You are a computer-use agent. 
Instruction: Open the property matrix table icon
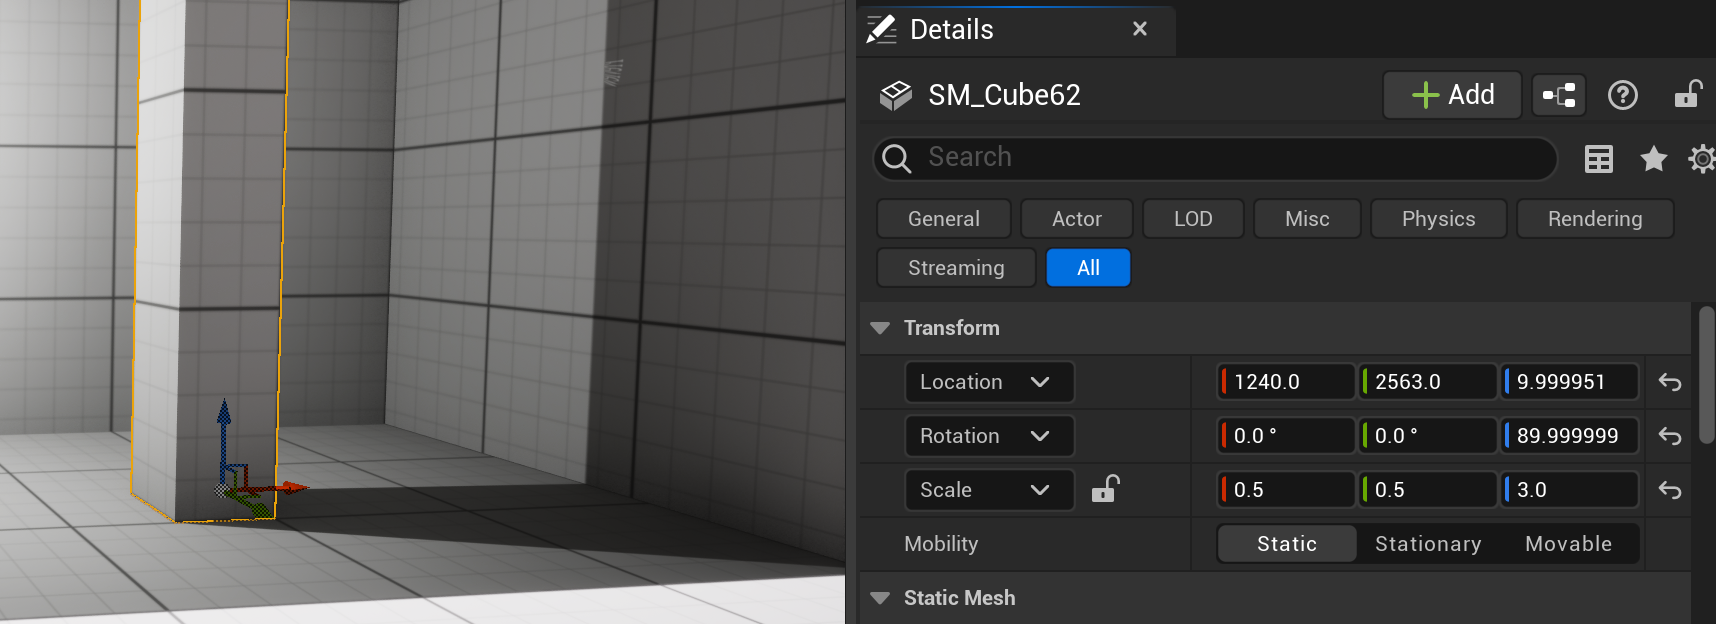point(1599,159)
